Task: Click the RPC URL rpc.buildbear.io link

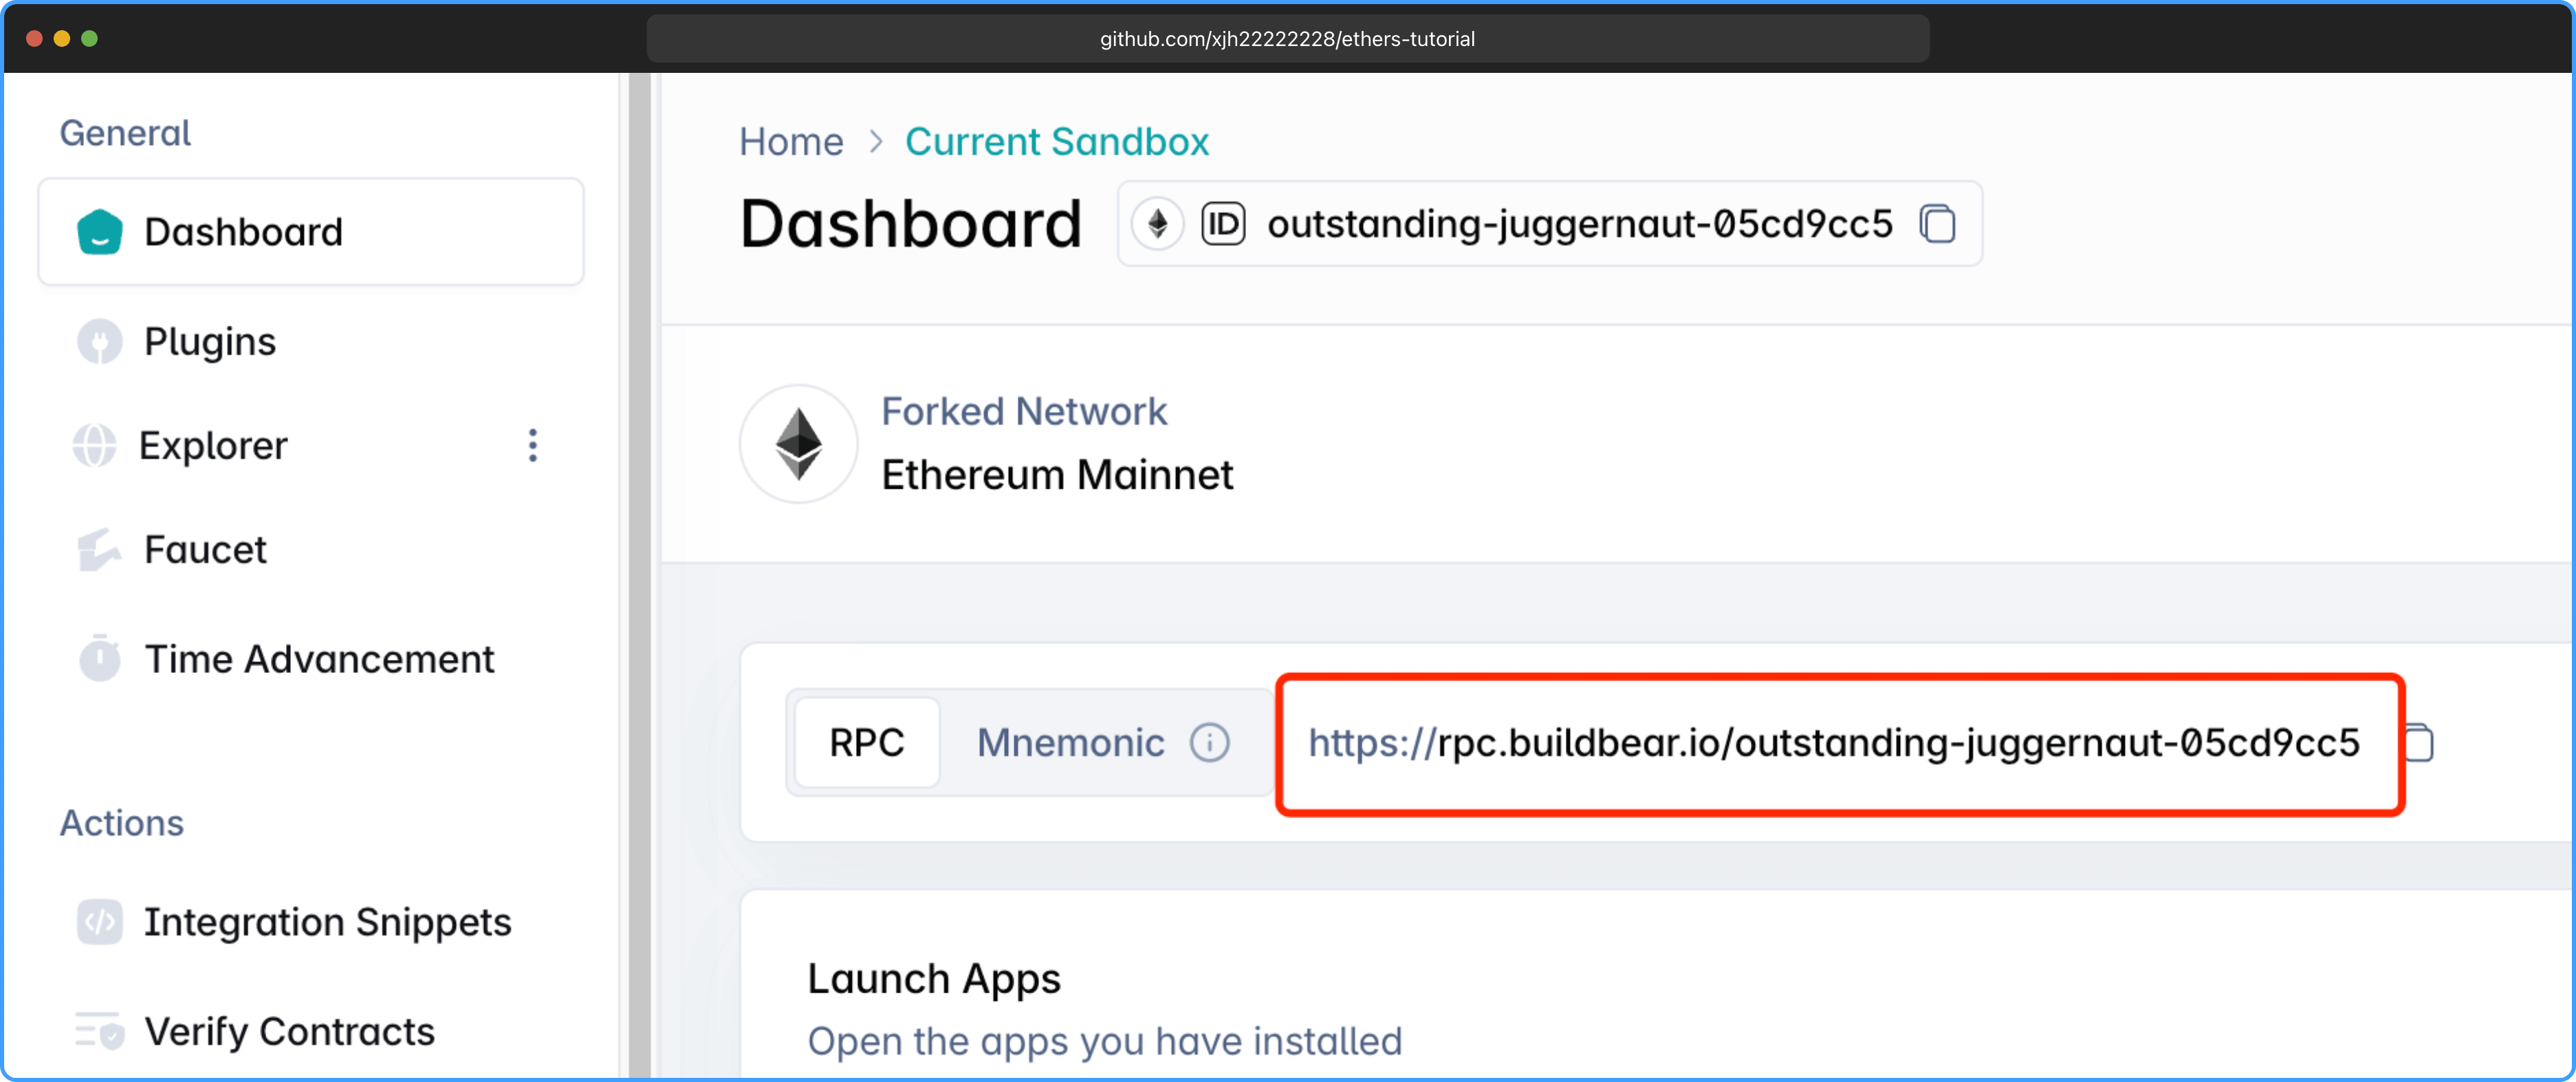Action: pyautogui.click(x=1834, y=743)
